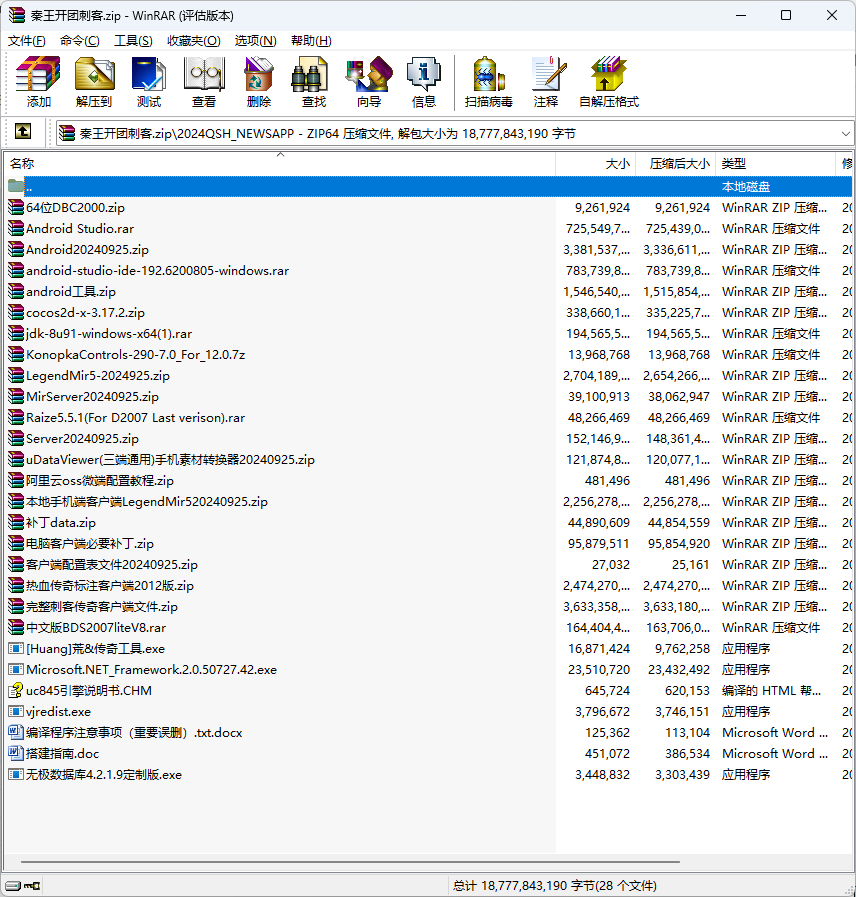Go up one folder level button
The height and width of the screenshot is (897, 856).
pos(23,132)
